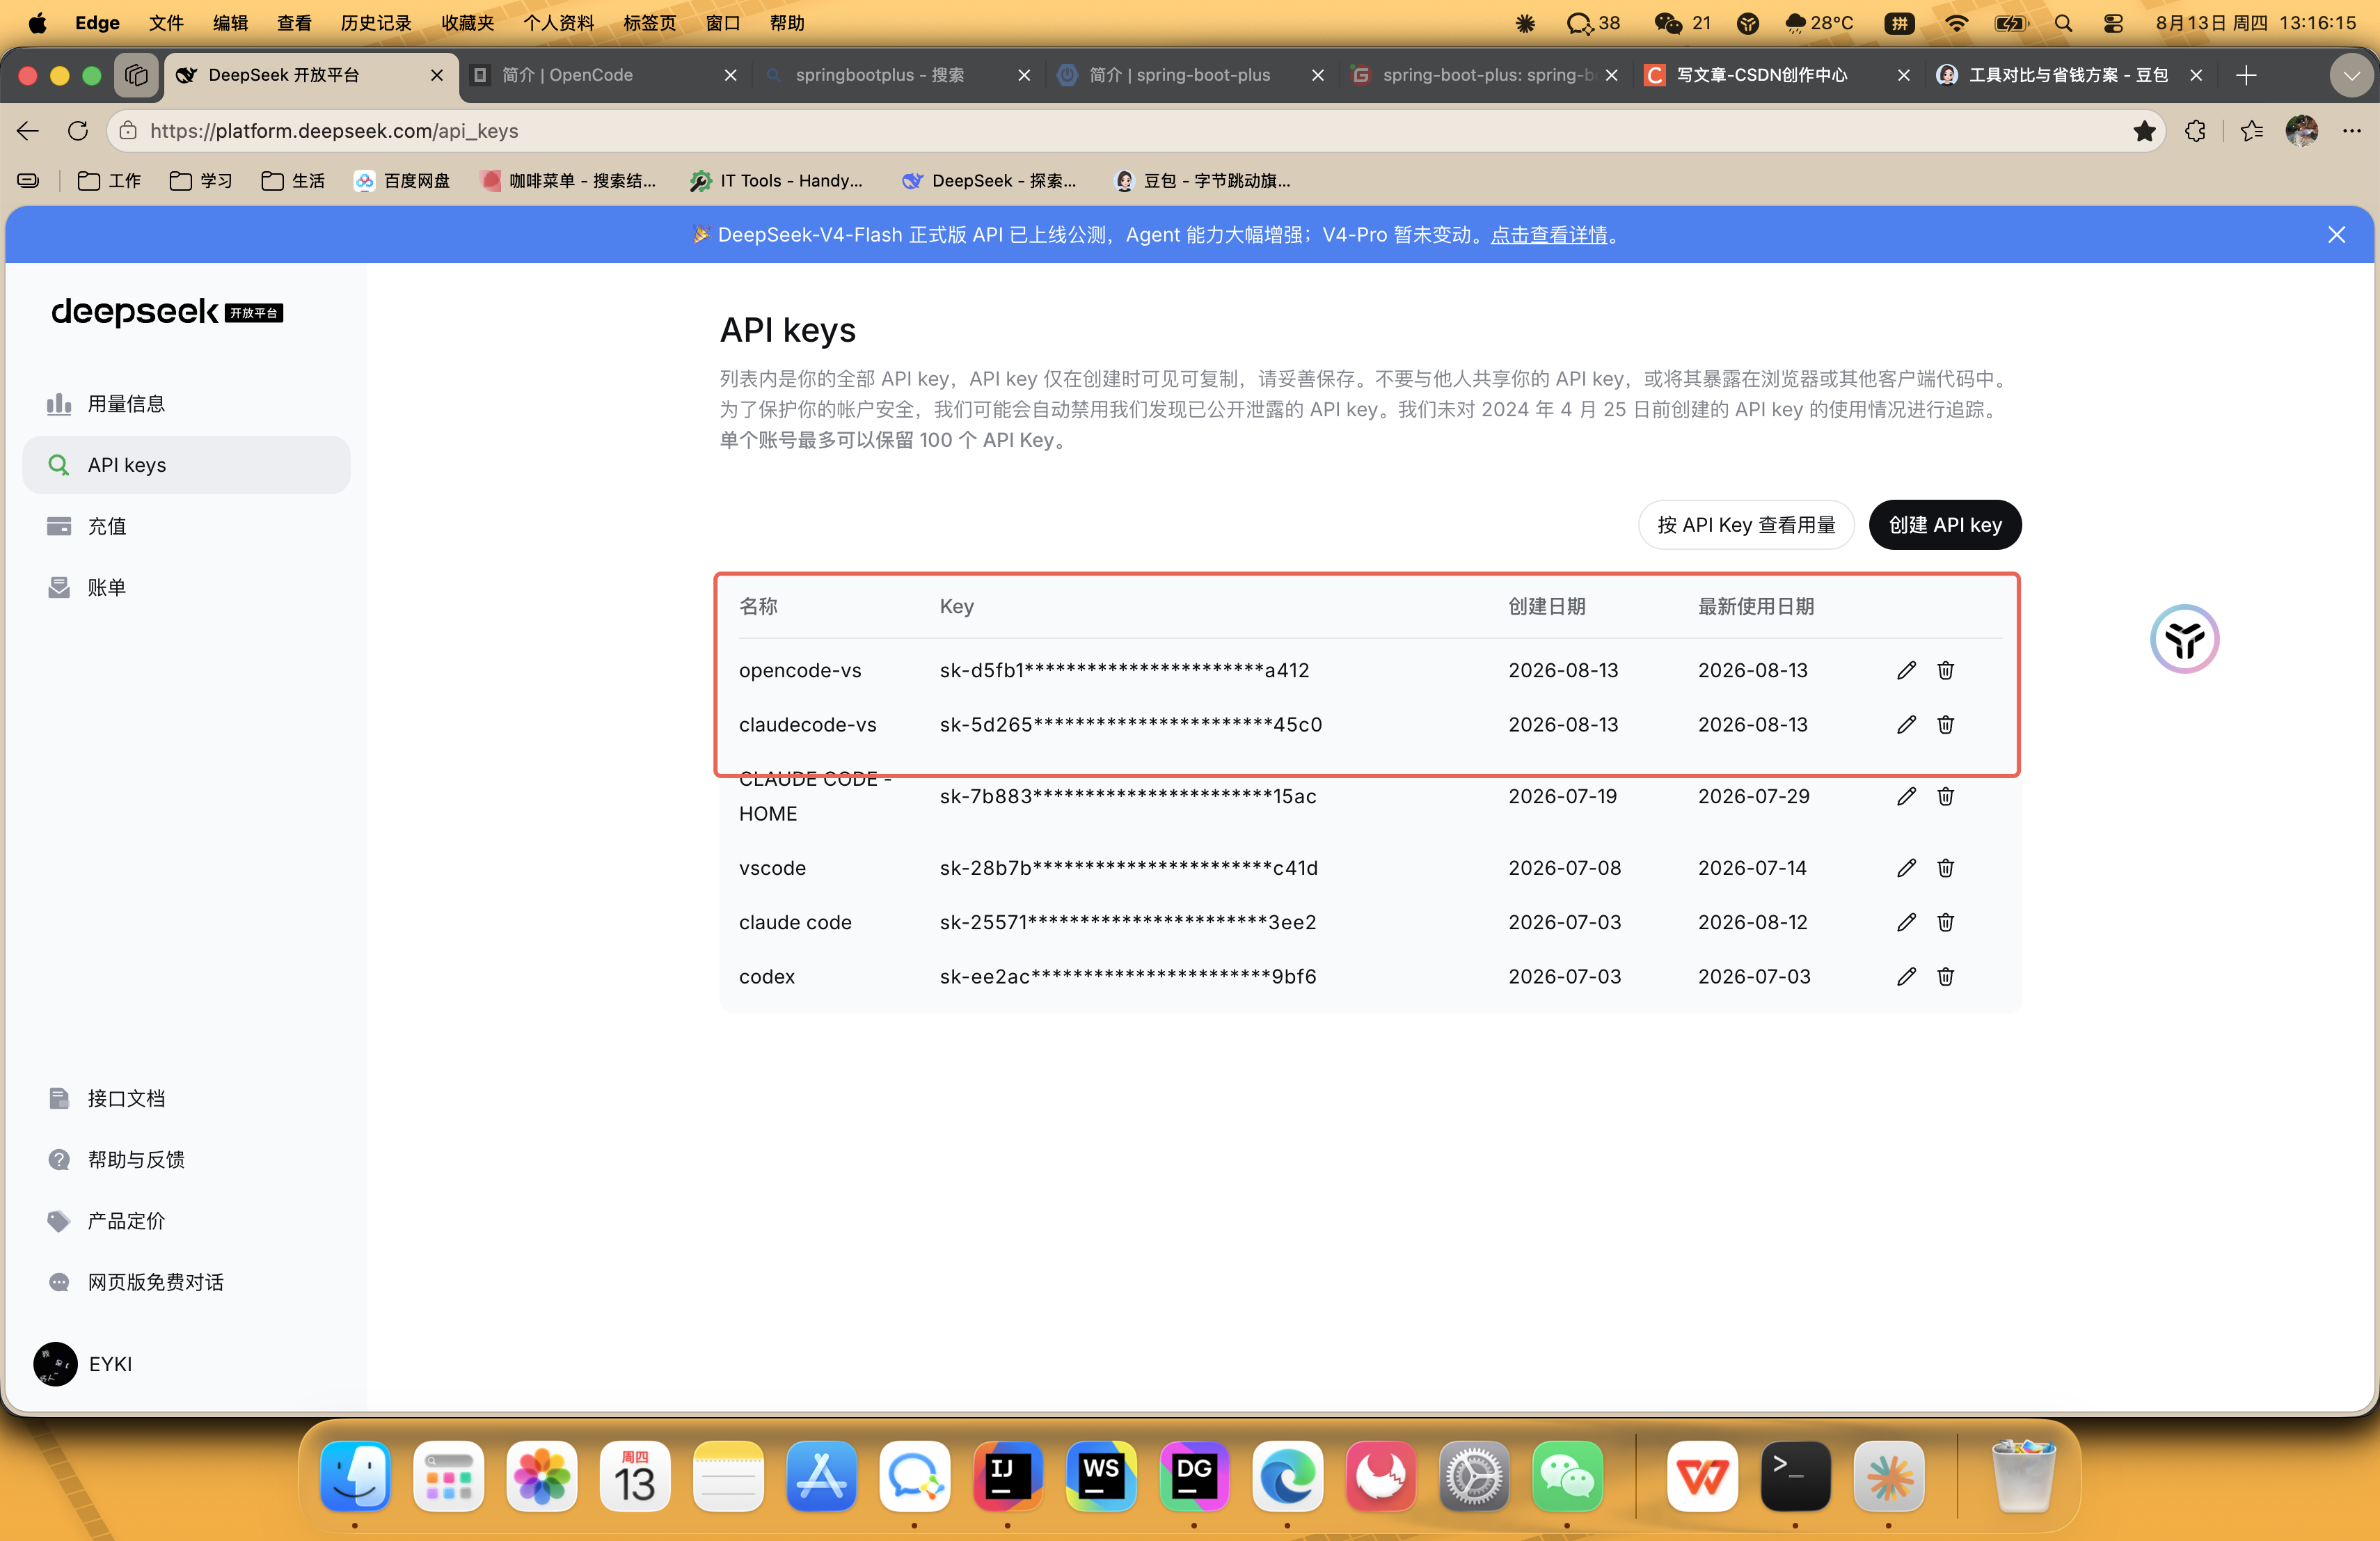The height and width of the screenshot is (1541, 2380).
Task: Open 产品定价 in the sidebar
Action: (186, 1221)
